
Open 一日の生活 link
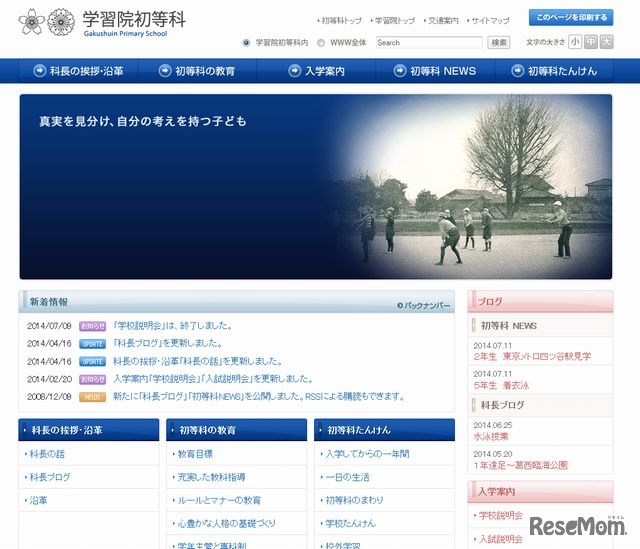pos(347,477)
